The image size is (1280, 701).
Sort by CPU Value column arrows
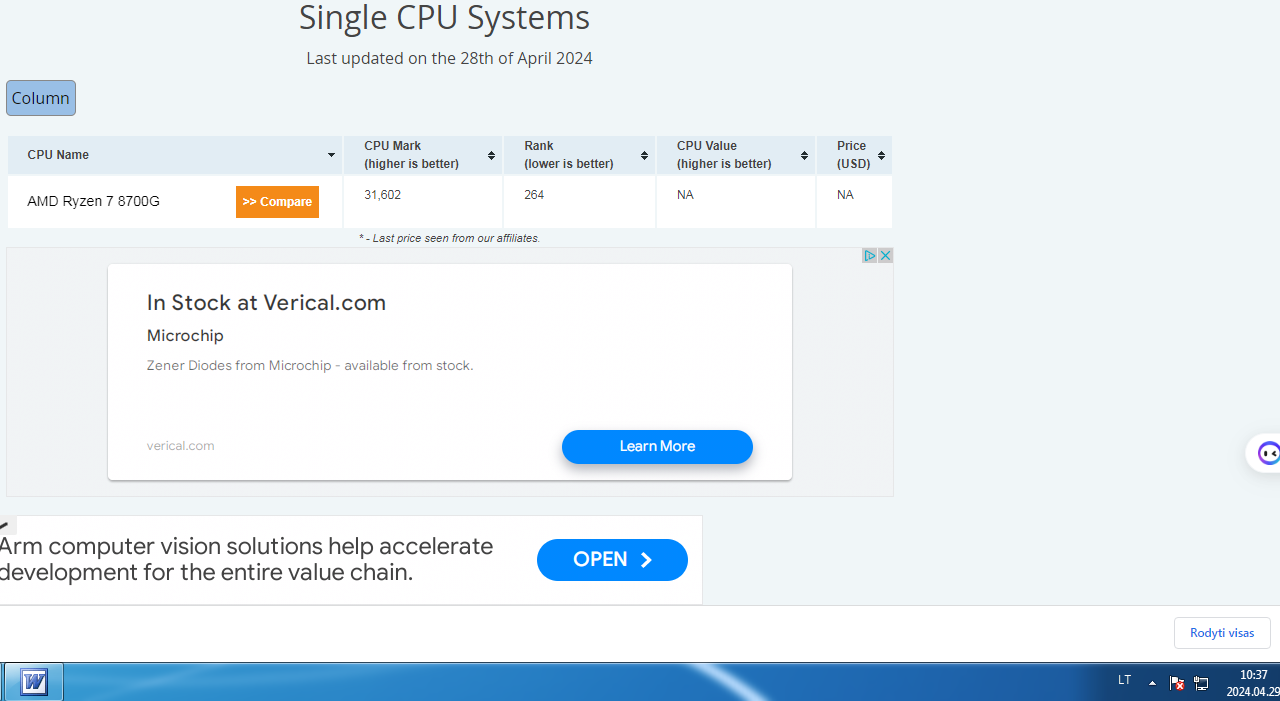pos(804,155)
